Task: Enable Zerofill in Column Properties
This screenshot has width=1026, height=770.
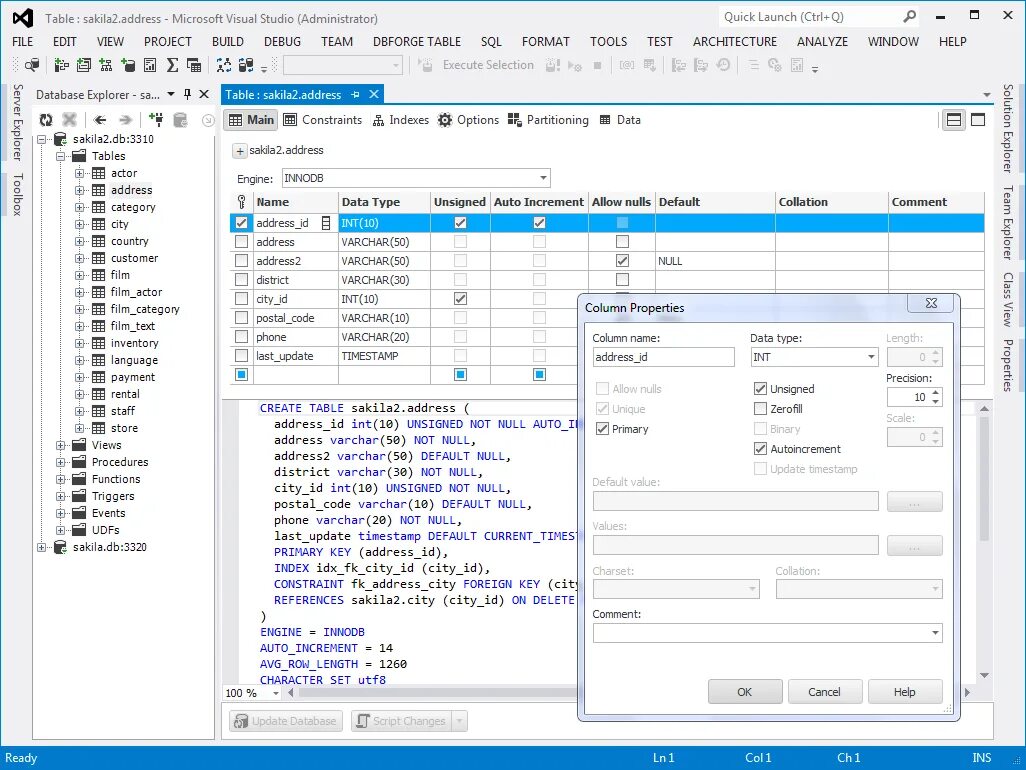Action: pos(760,409)
